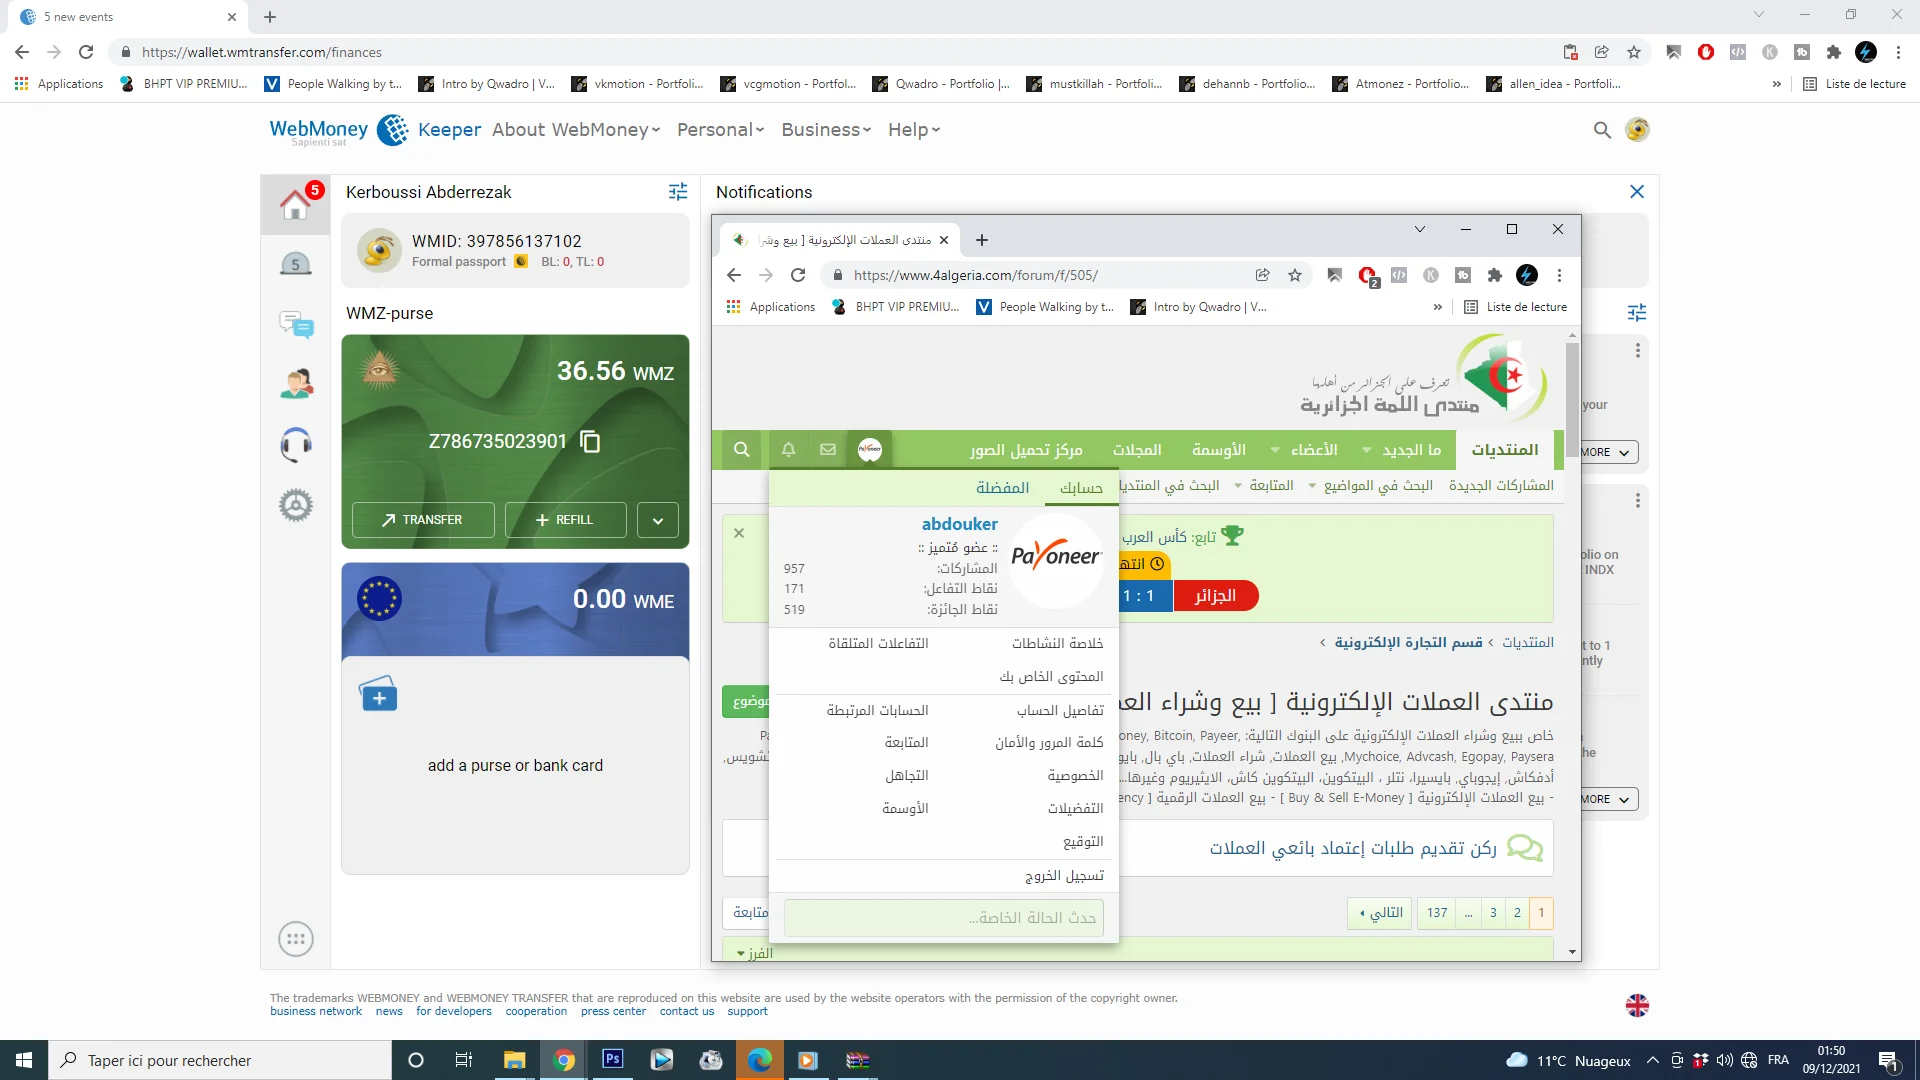
Task: Open the forum inbox envelope icon
Action: (x=828, y=450)
